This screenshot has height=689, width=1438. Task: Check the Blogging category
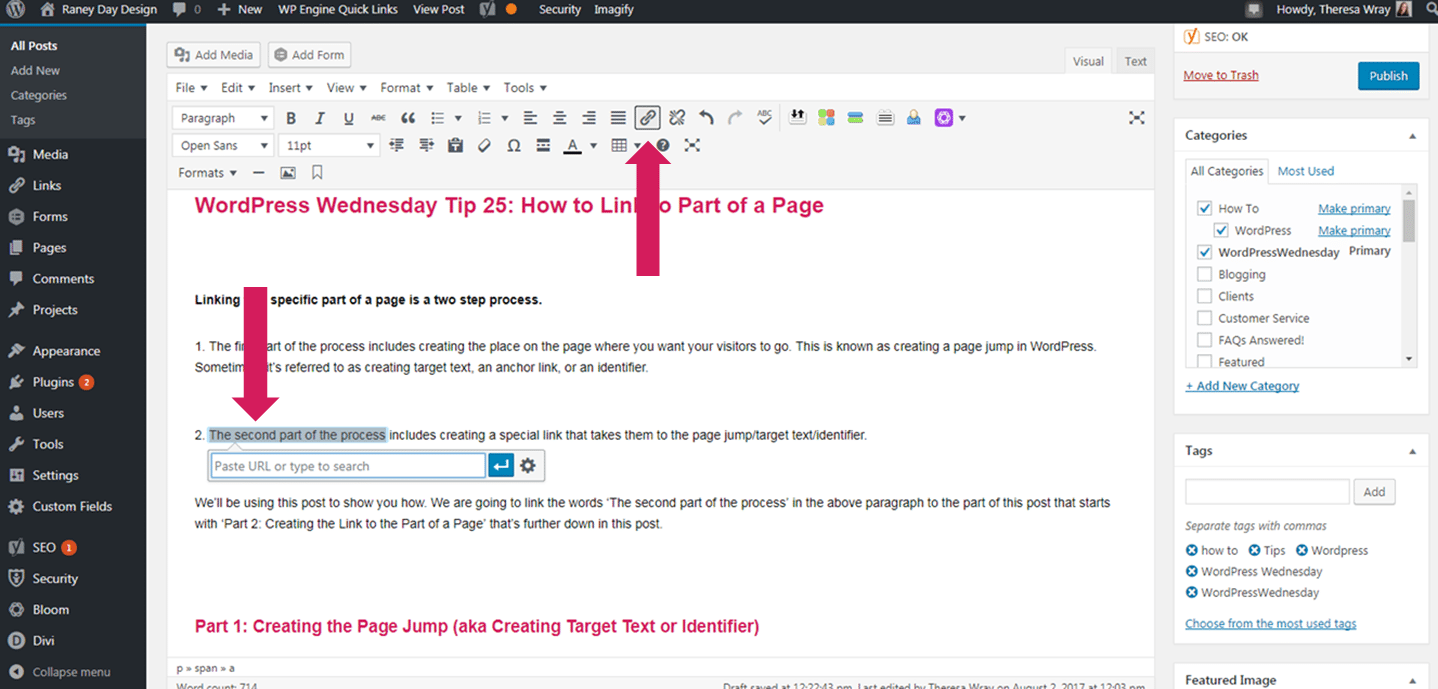pyautogui.click(x=1204, y=274)
